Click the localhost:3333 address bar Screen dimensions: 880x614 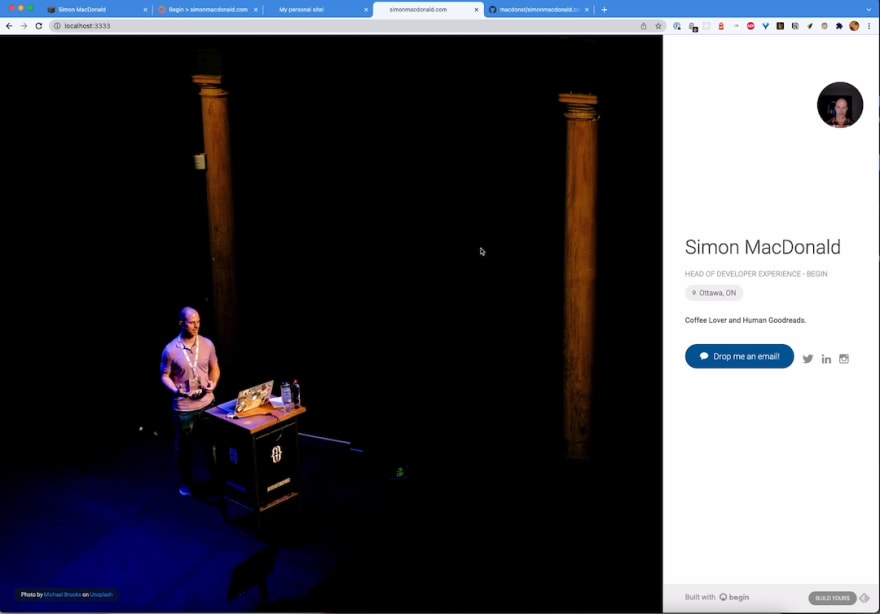[357, 26]
